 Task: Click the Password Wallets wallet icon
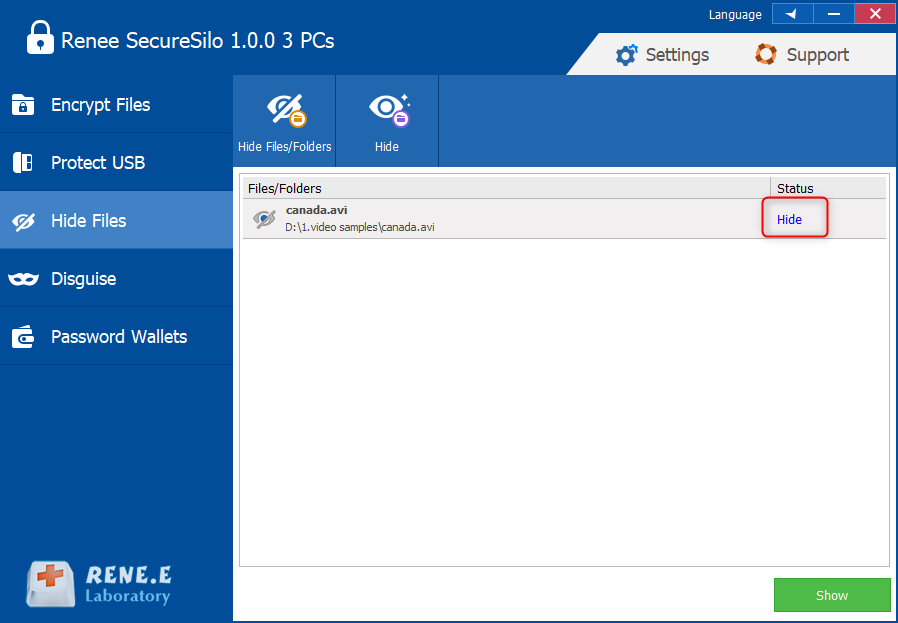[23, 337]
